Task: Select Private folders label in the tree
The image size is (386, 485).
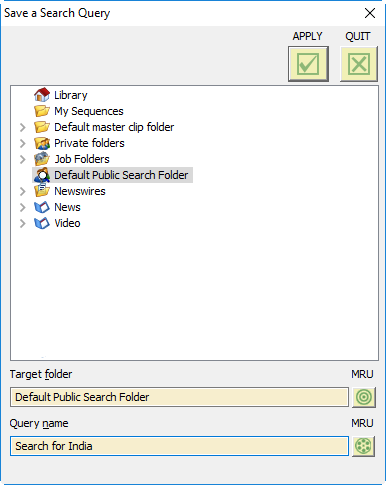Action: (89, 143)
